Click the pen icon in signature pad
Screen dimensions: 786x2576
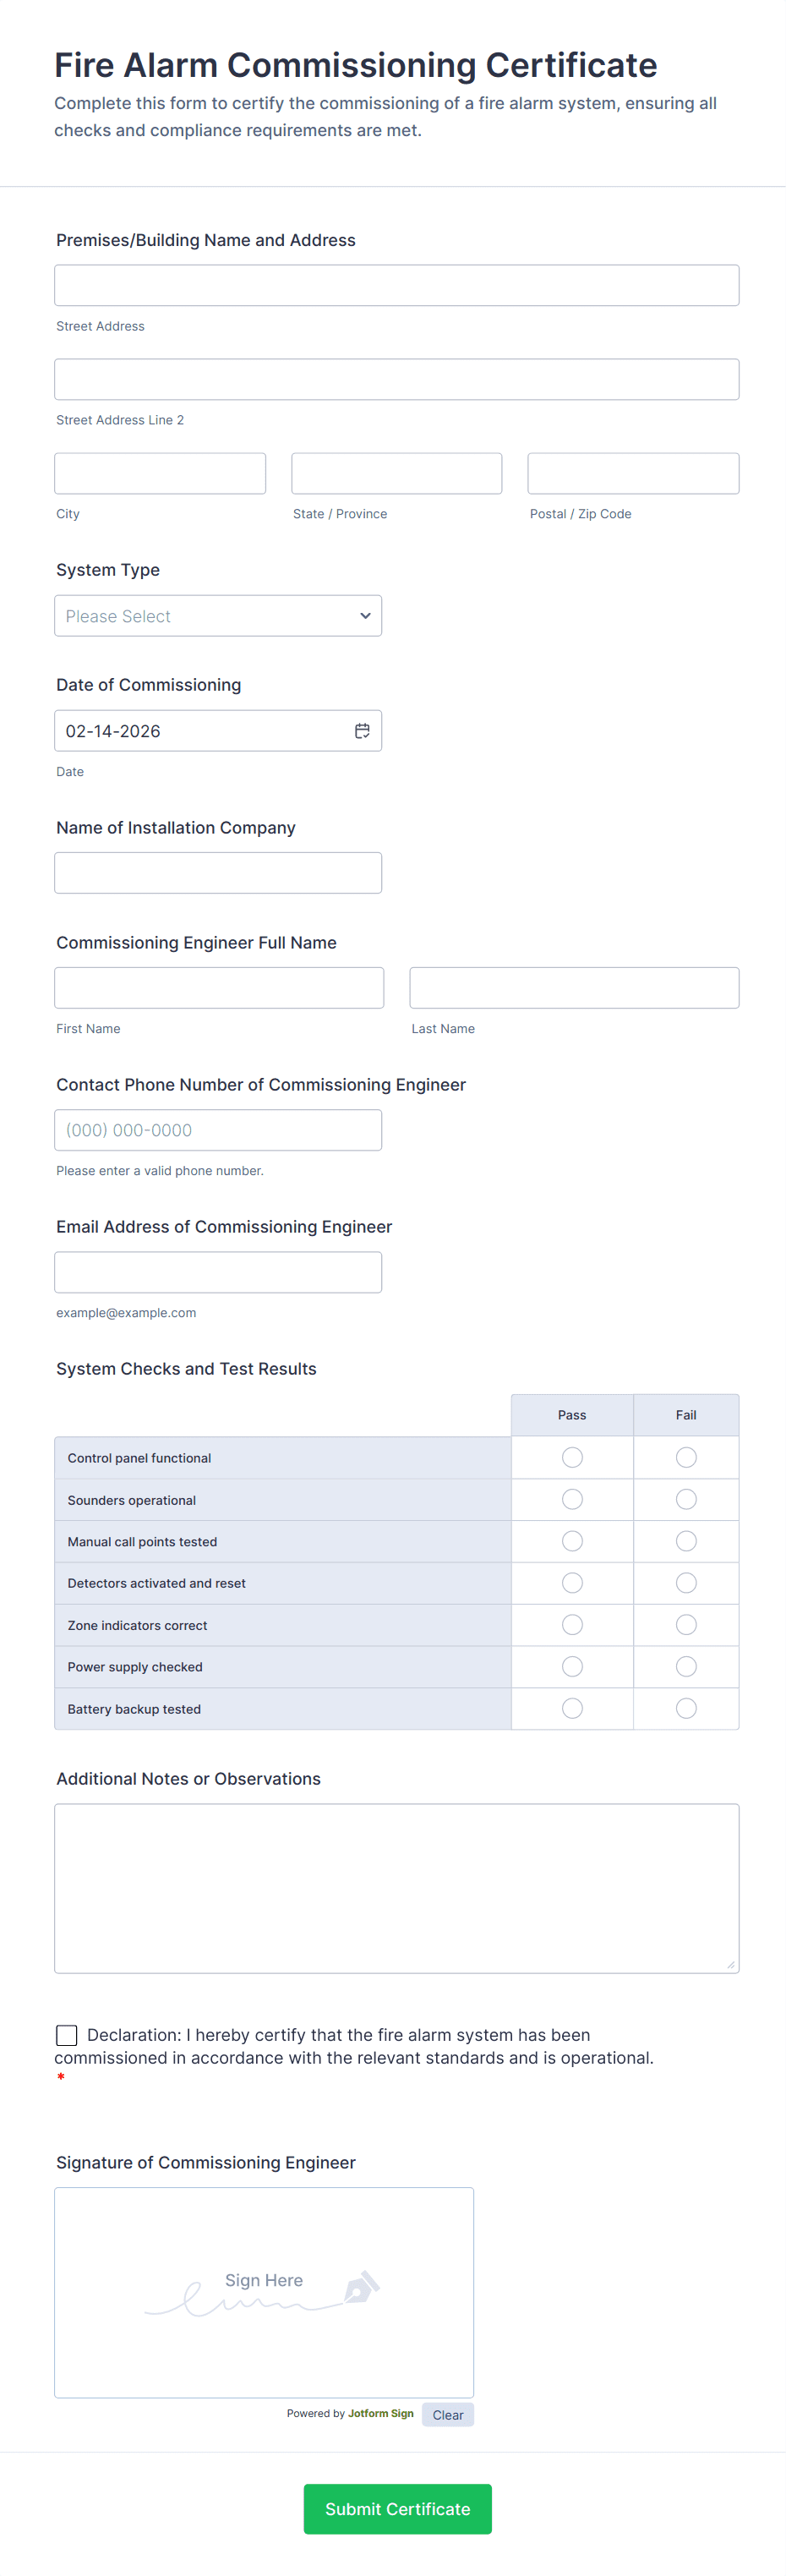[x=361, y=2287]
